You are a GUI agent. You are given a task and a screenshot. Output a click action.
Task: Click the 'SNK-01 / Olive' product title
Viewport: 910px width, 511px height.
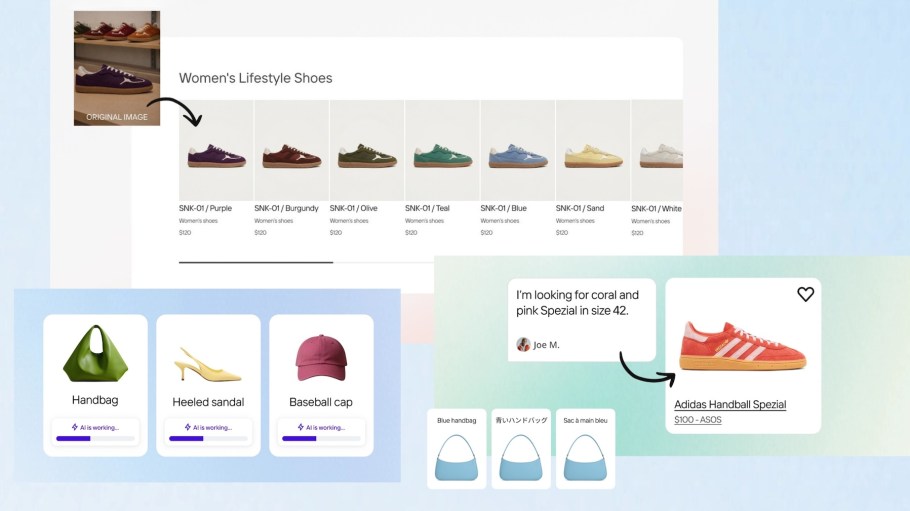click(353, 208)
